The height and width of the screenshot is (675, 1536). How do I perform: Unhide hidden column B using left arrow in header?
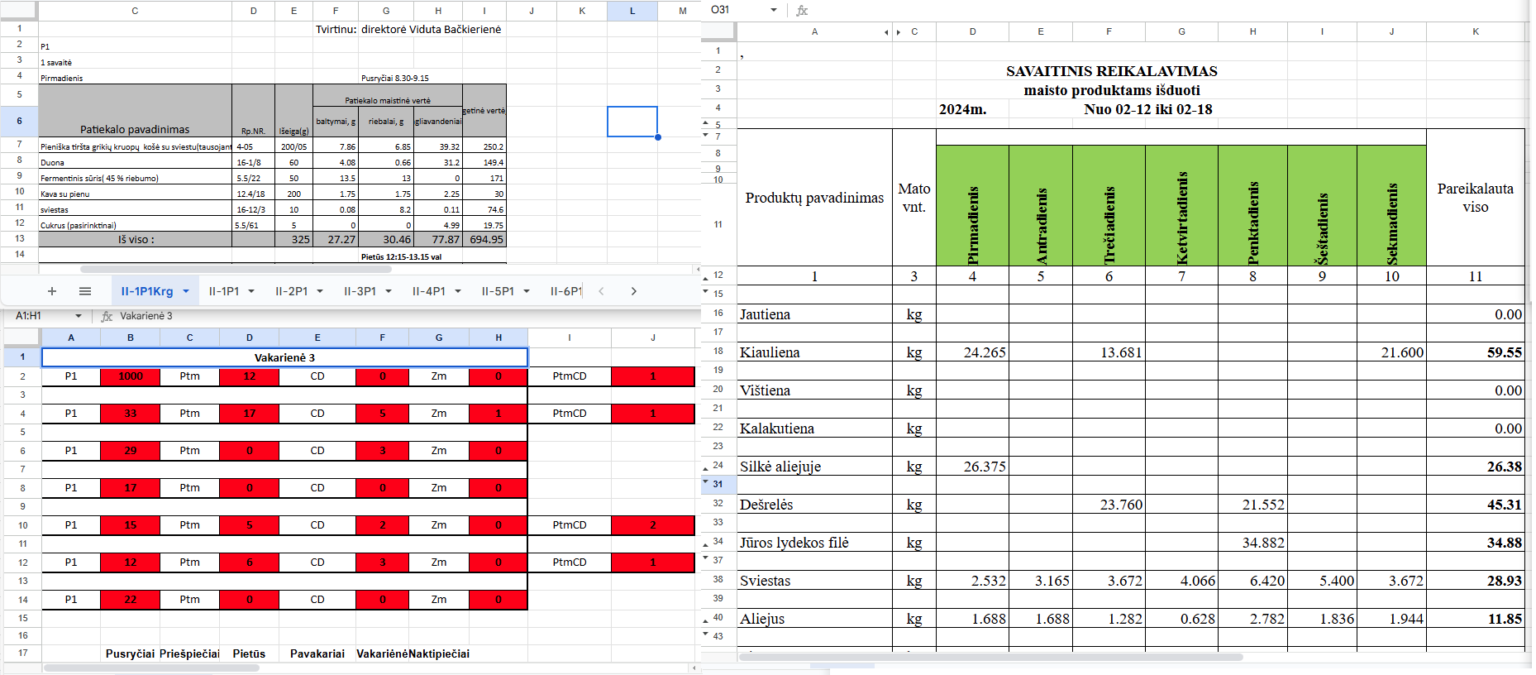(887, 32)
